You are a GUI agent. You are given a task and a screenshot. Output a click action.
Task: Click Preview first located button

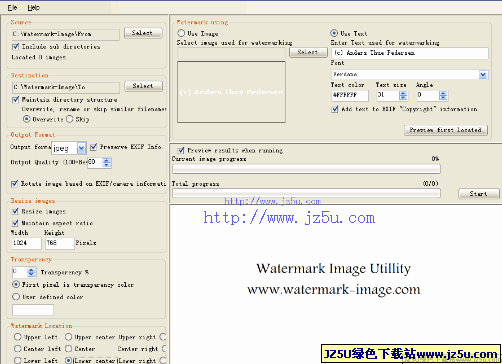[x=446, y=130]
